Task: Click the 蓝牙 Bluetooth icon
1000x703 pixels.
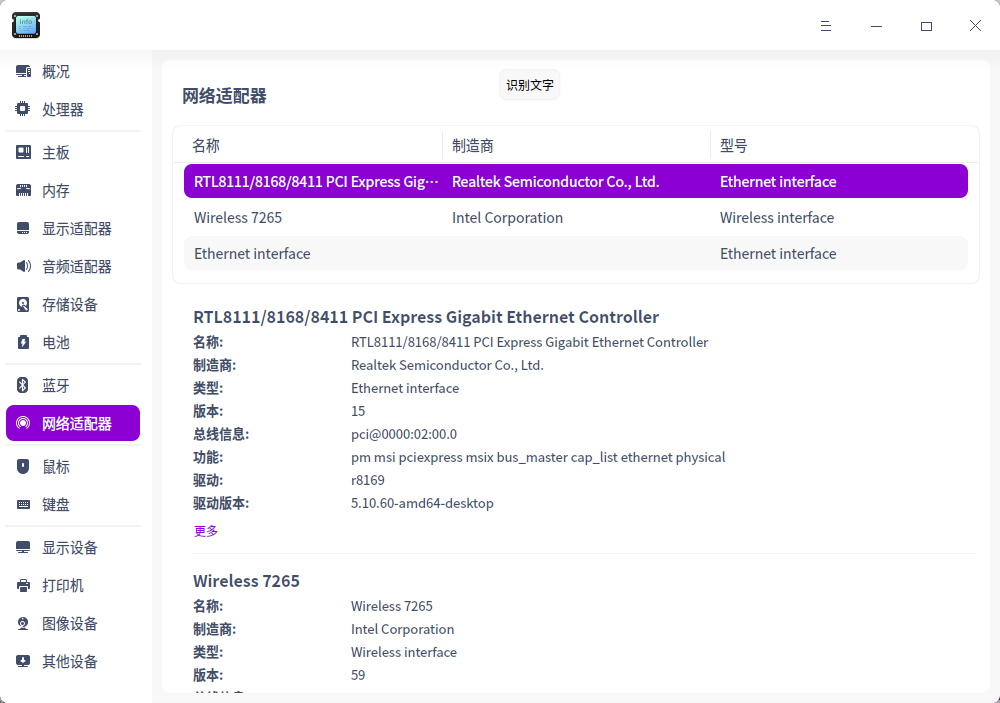Action: tap(23, 385)
